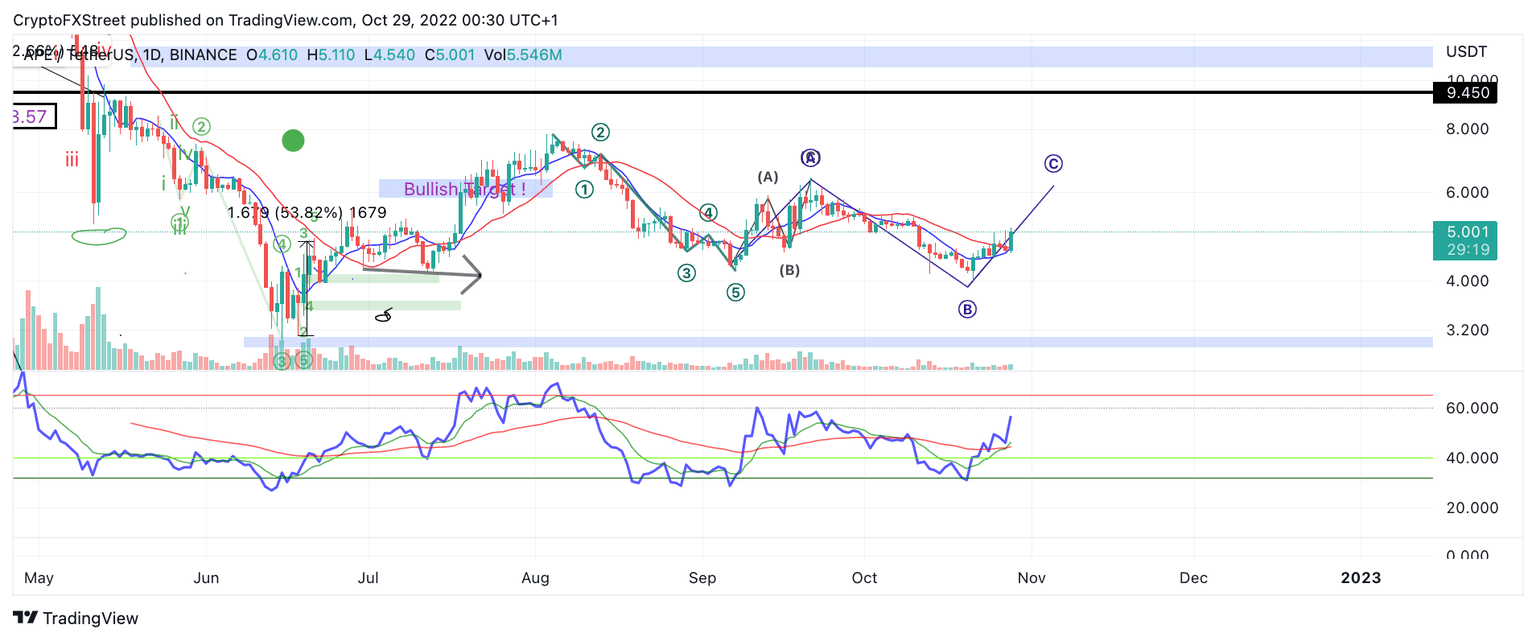Click the USDT currency label

(1466, 52)
